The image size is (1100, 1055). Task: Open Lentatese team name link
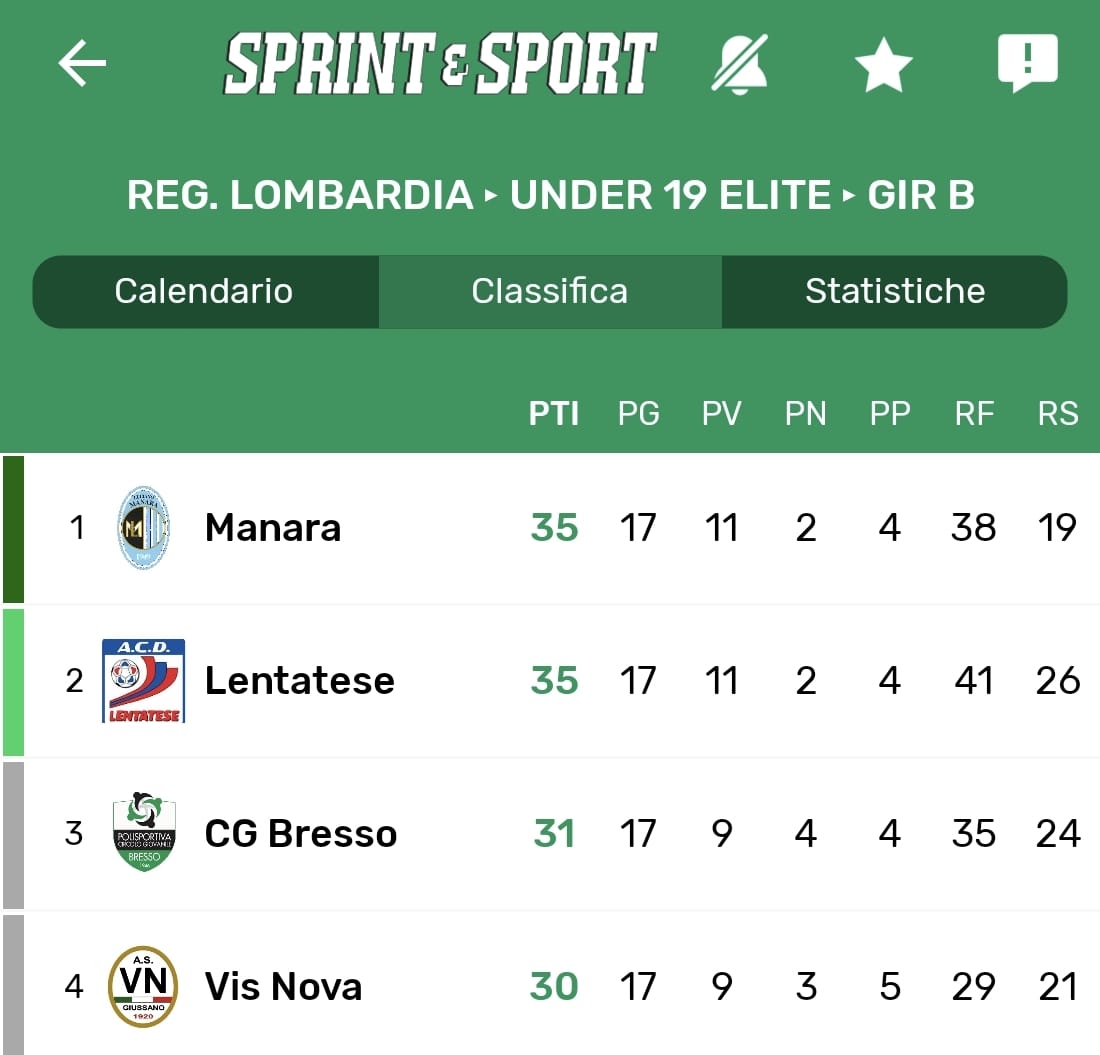coord(300,681)
